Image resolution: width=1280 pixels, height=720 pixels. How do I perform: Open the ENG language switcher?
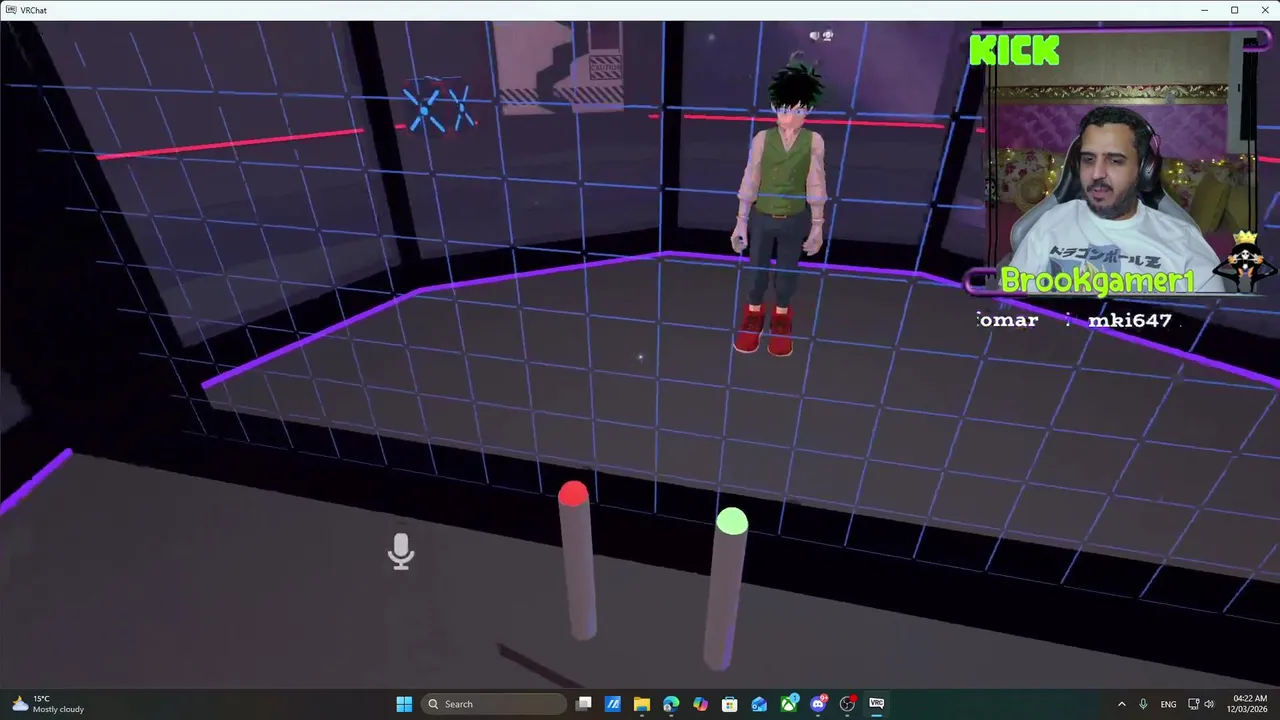(x=1168, y=704)
